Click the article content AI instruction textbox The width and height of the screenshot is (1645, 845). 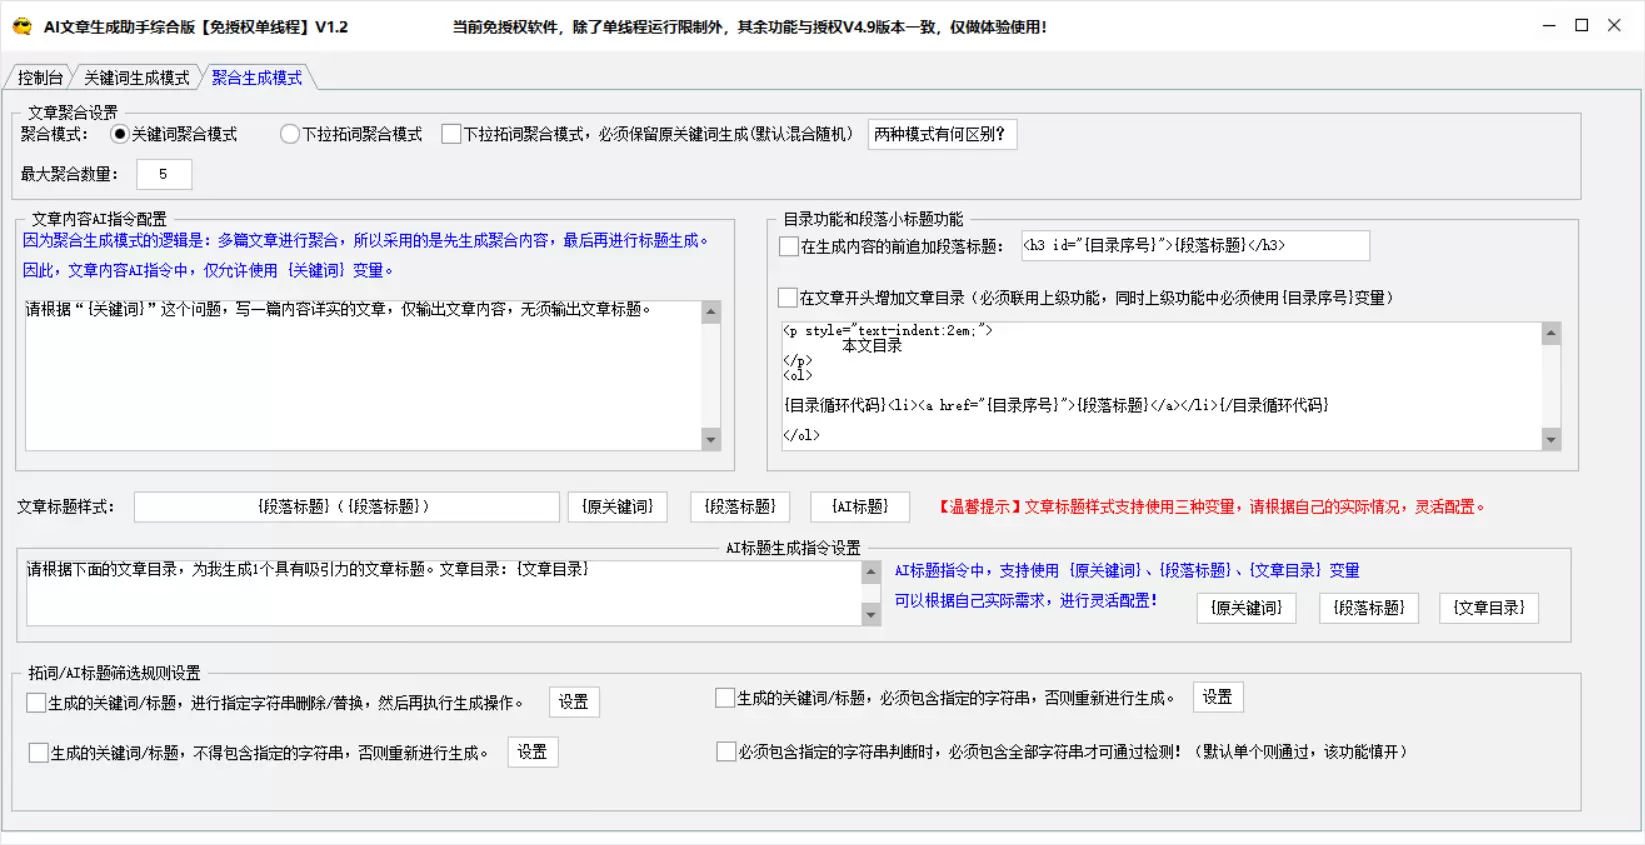363,375
